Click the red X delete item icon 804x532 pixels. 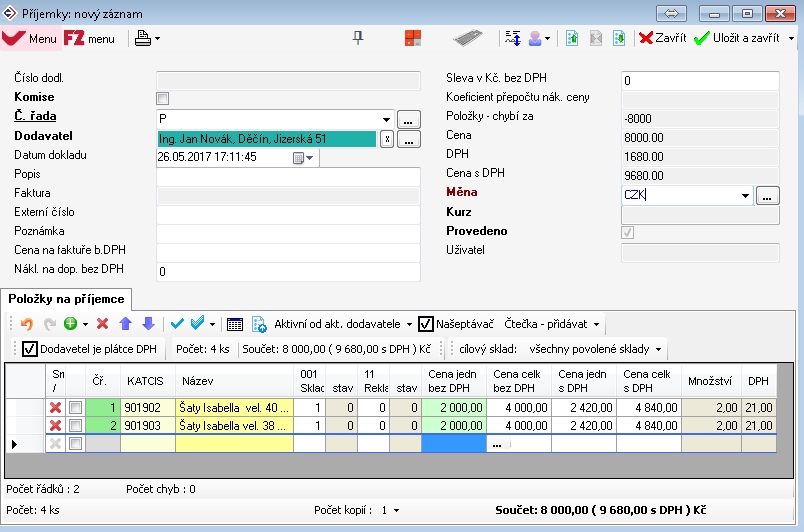tap(103, 323)
